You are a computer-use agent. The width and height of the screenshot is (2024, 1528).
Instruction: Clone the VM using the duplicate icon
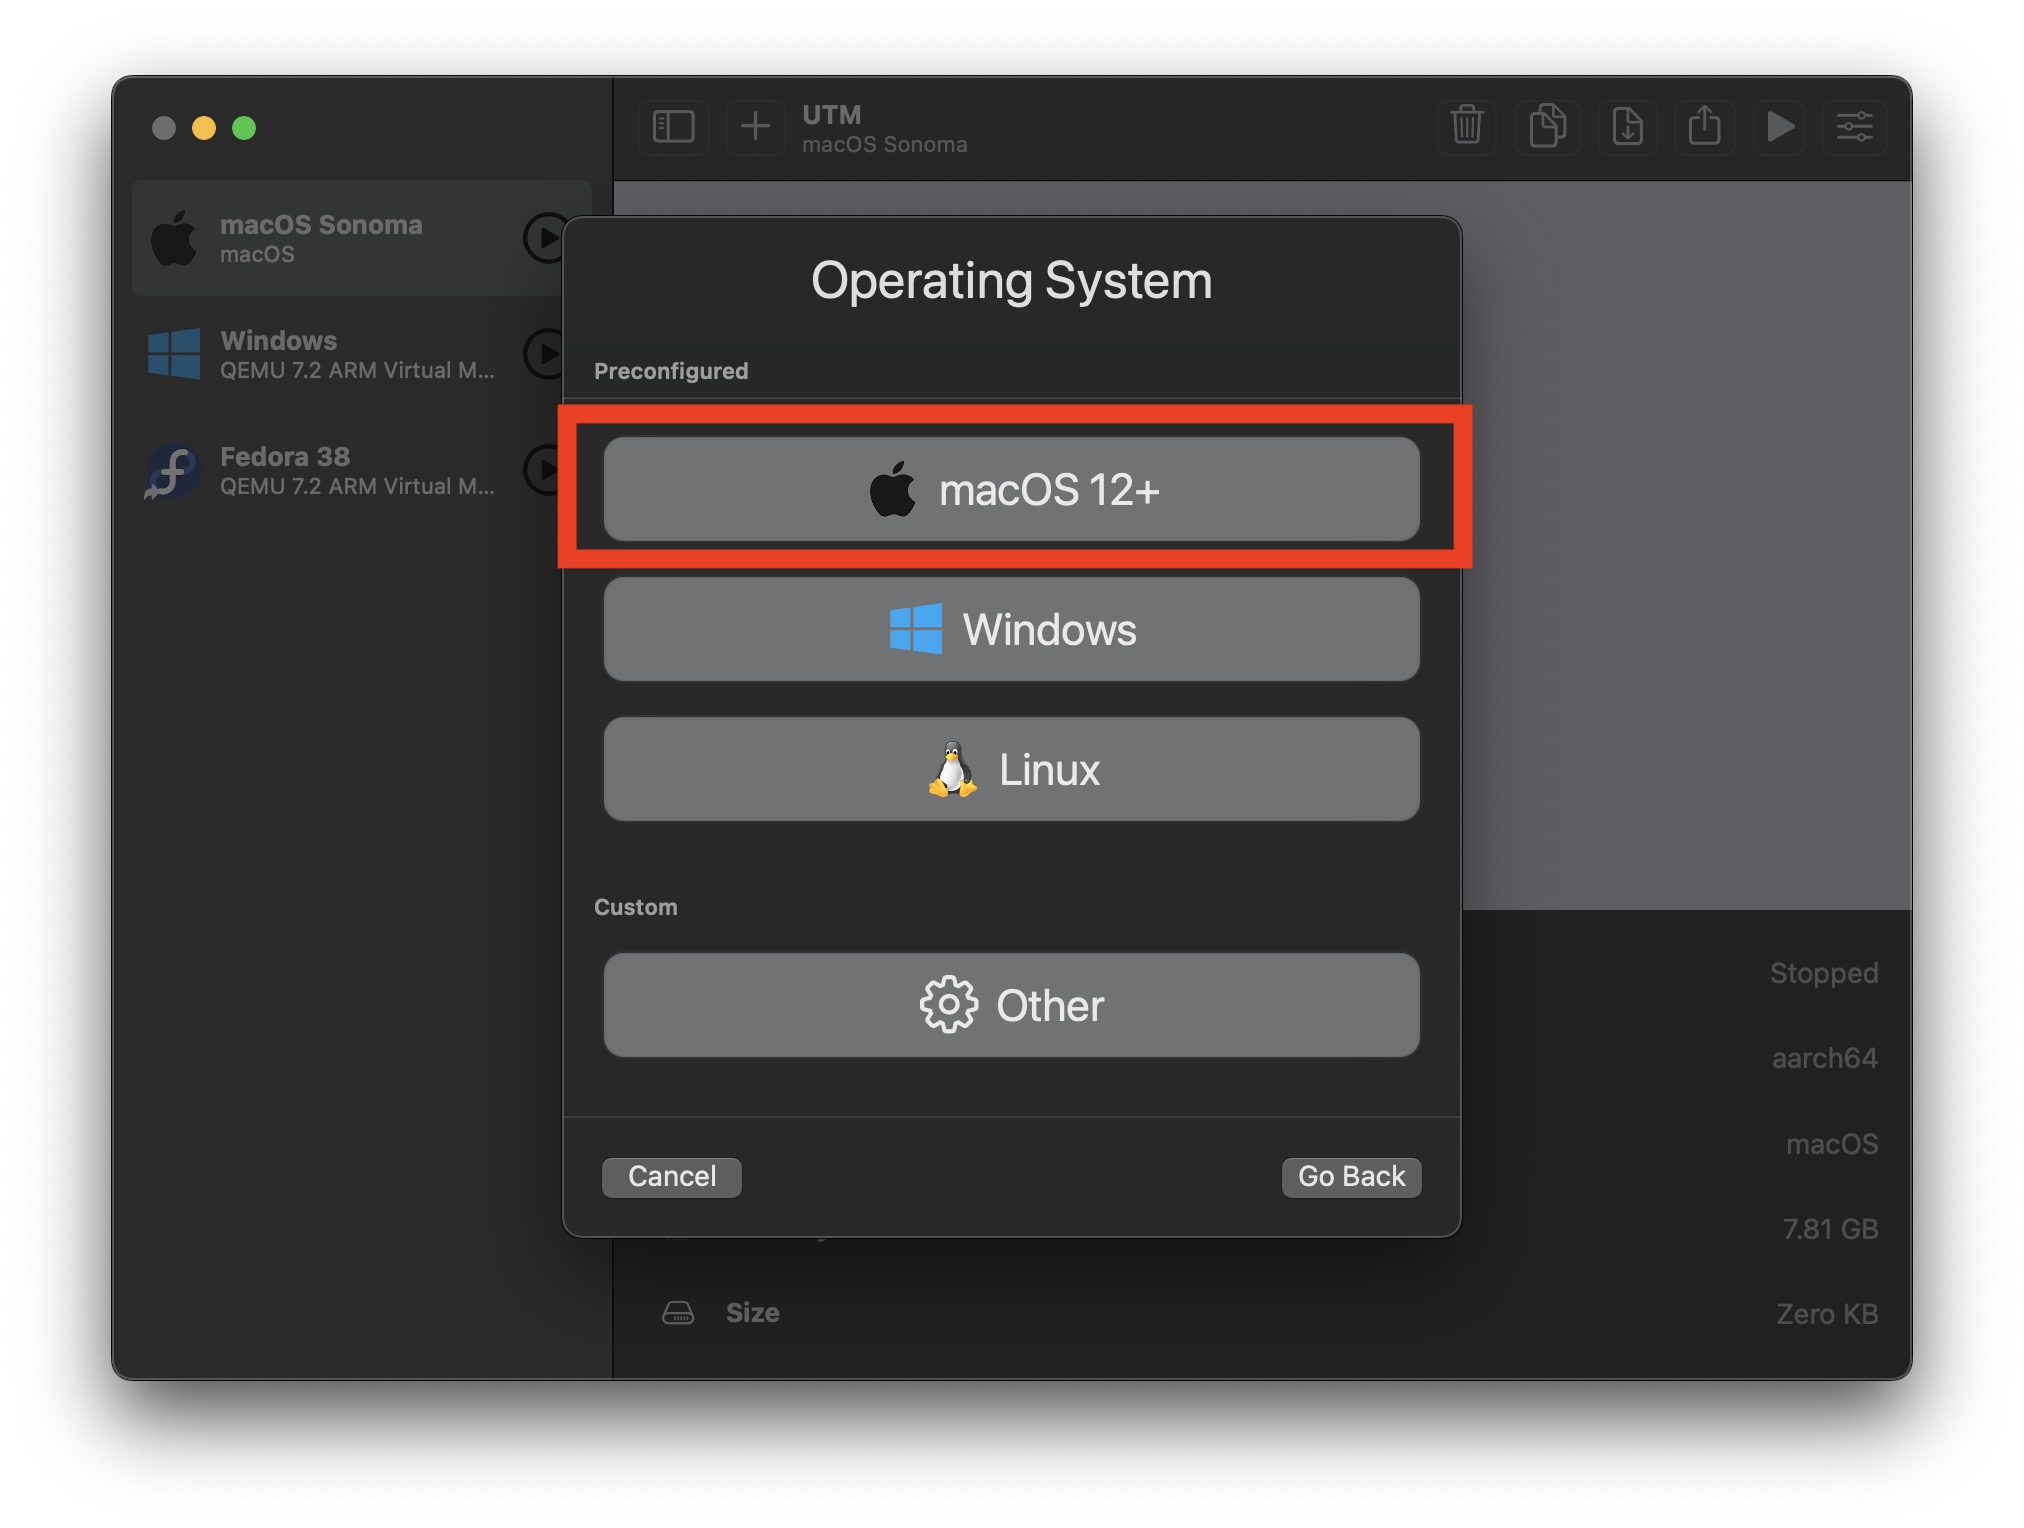tap(1546, 127)
